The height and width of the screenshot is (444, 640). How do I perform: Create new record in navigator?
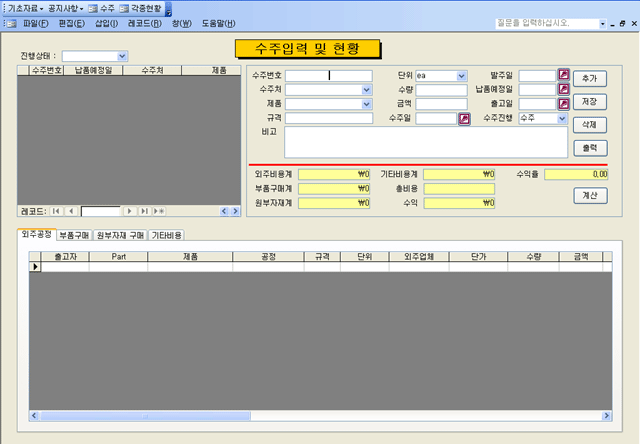pos(159,211)
